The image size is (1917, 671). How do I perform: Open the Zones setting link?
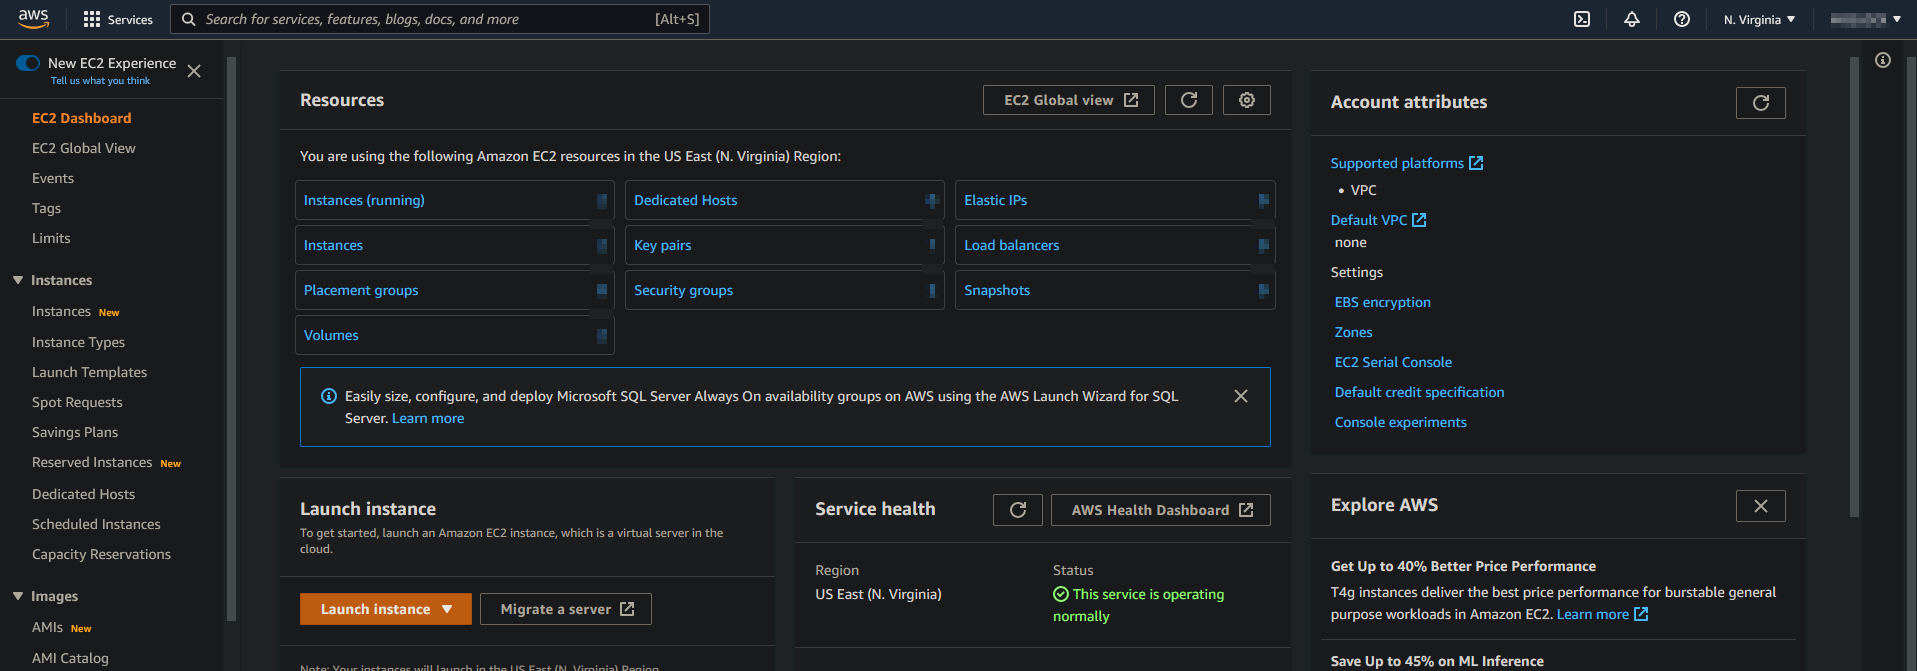[1353, 332]
